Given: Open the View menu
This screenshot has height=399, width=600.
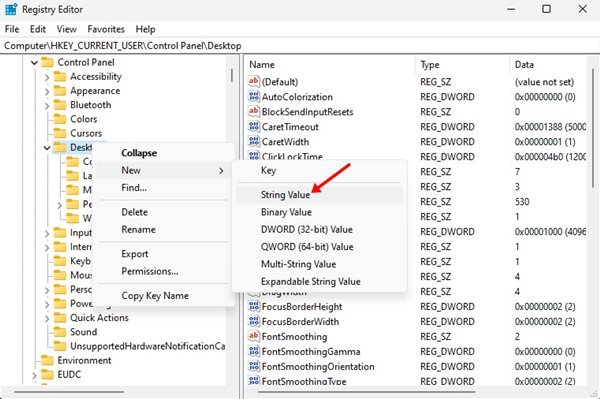Looking at the screenshot, I should click(x=67, y=29).
